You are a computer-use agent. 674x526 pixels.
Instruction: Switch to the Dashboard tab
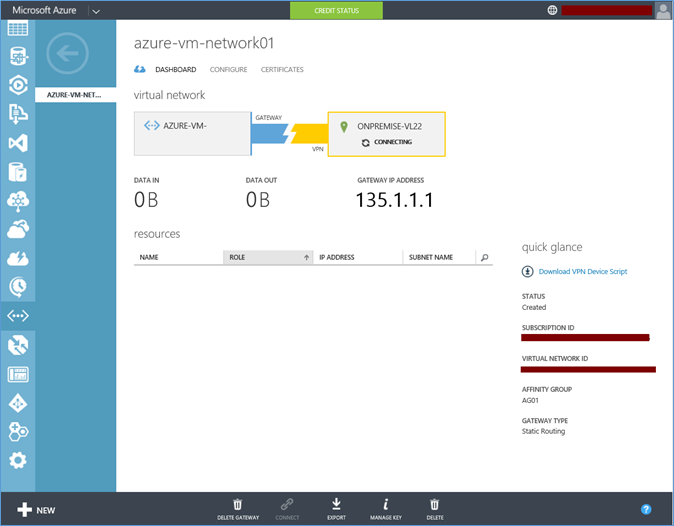coord(176,70)
